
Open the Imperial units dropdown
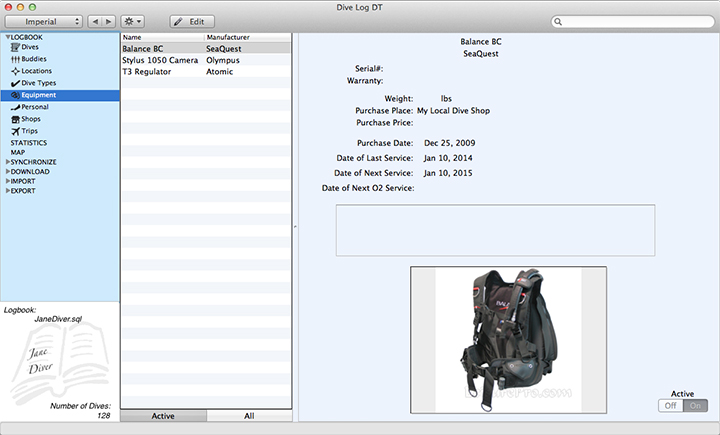coord(43,21)
